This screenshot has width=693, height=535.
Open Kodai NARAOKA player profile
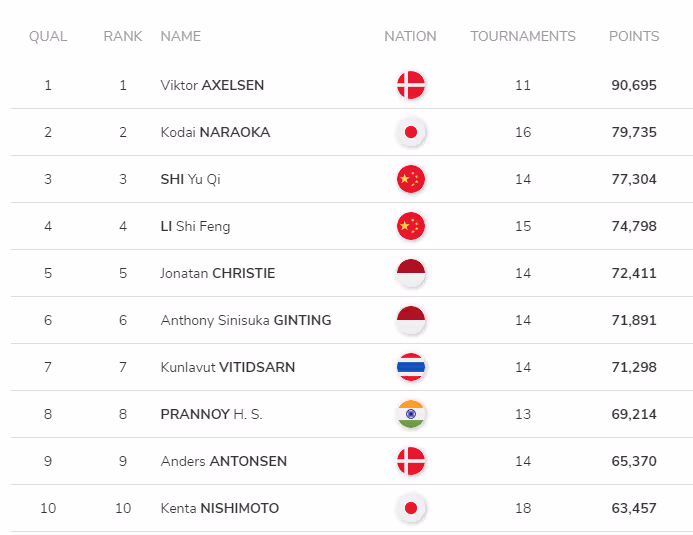tap(215, 132)
